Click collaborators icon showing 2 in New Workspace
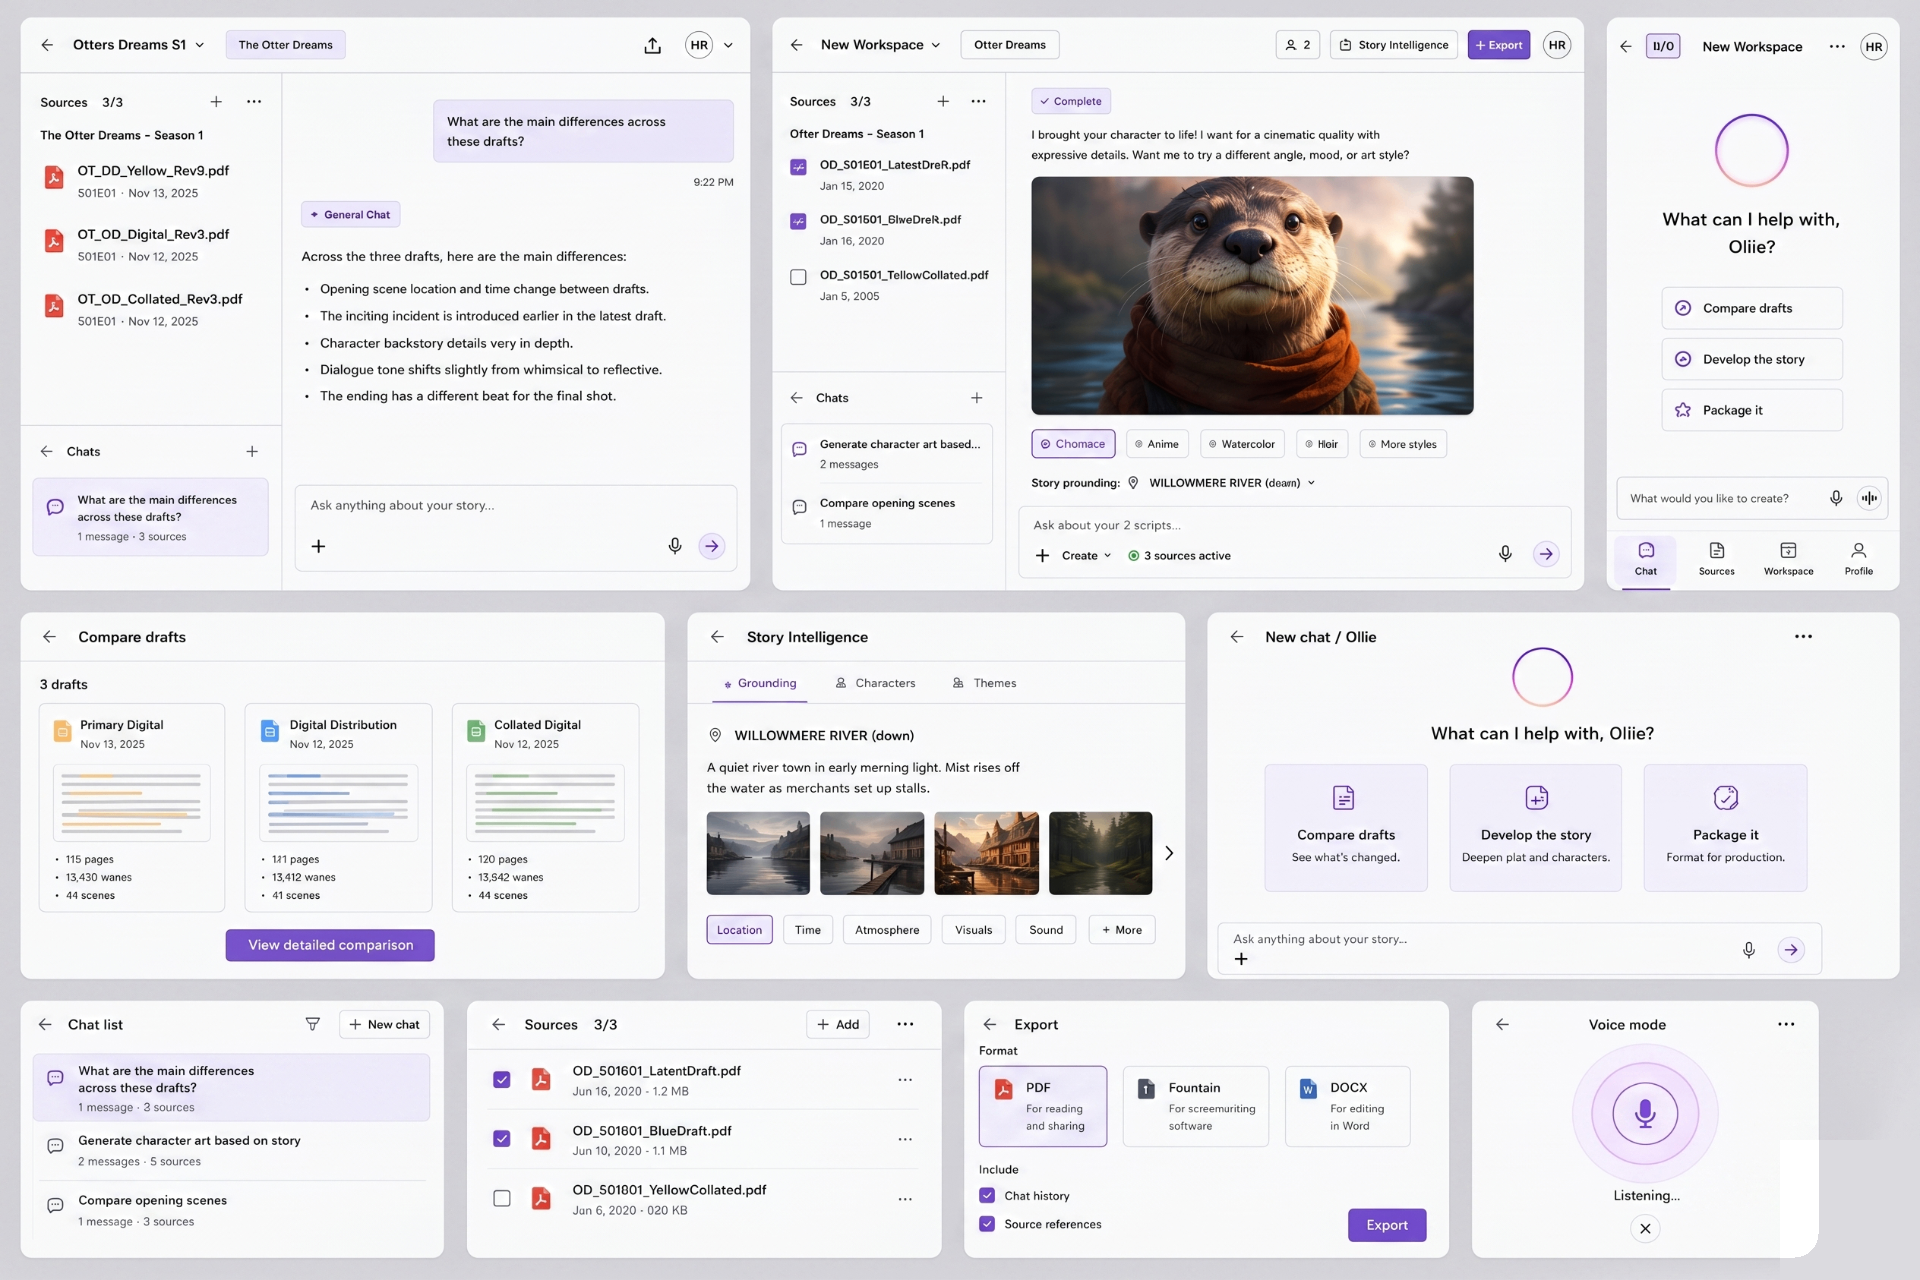 [x=1298, y=45]
